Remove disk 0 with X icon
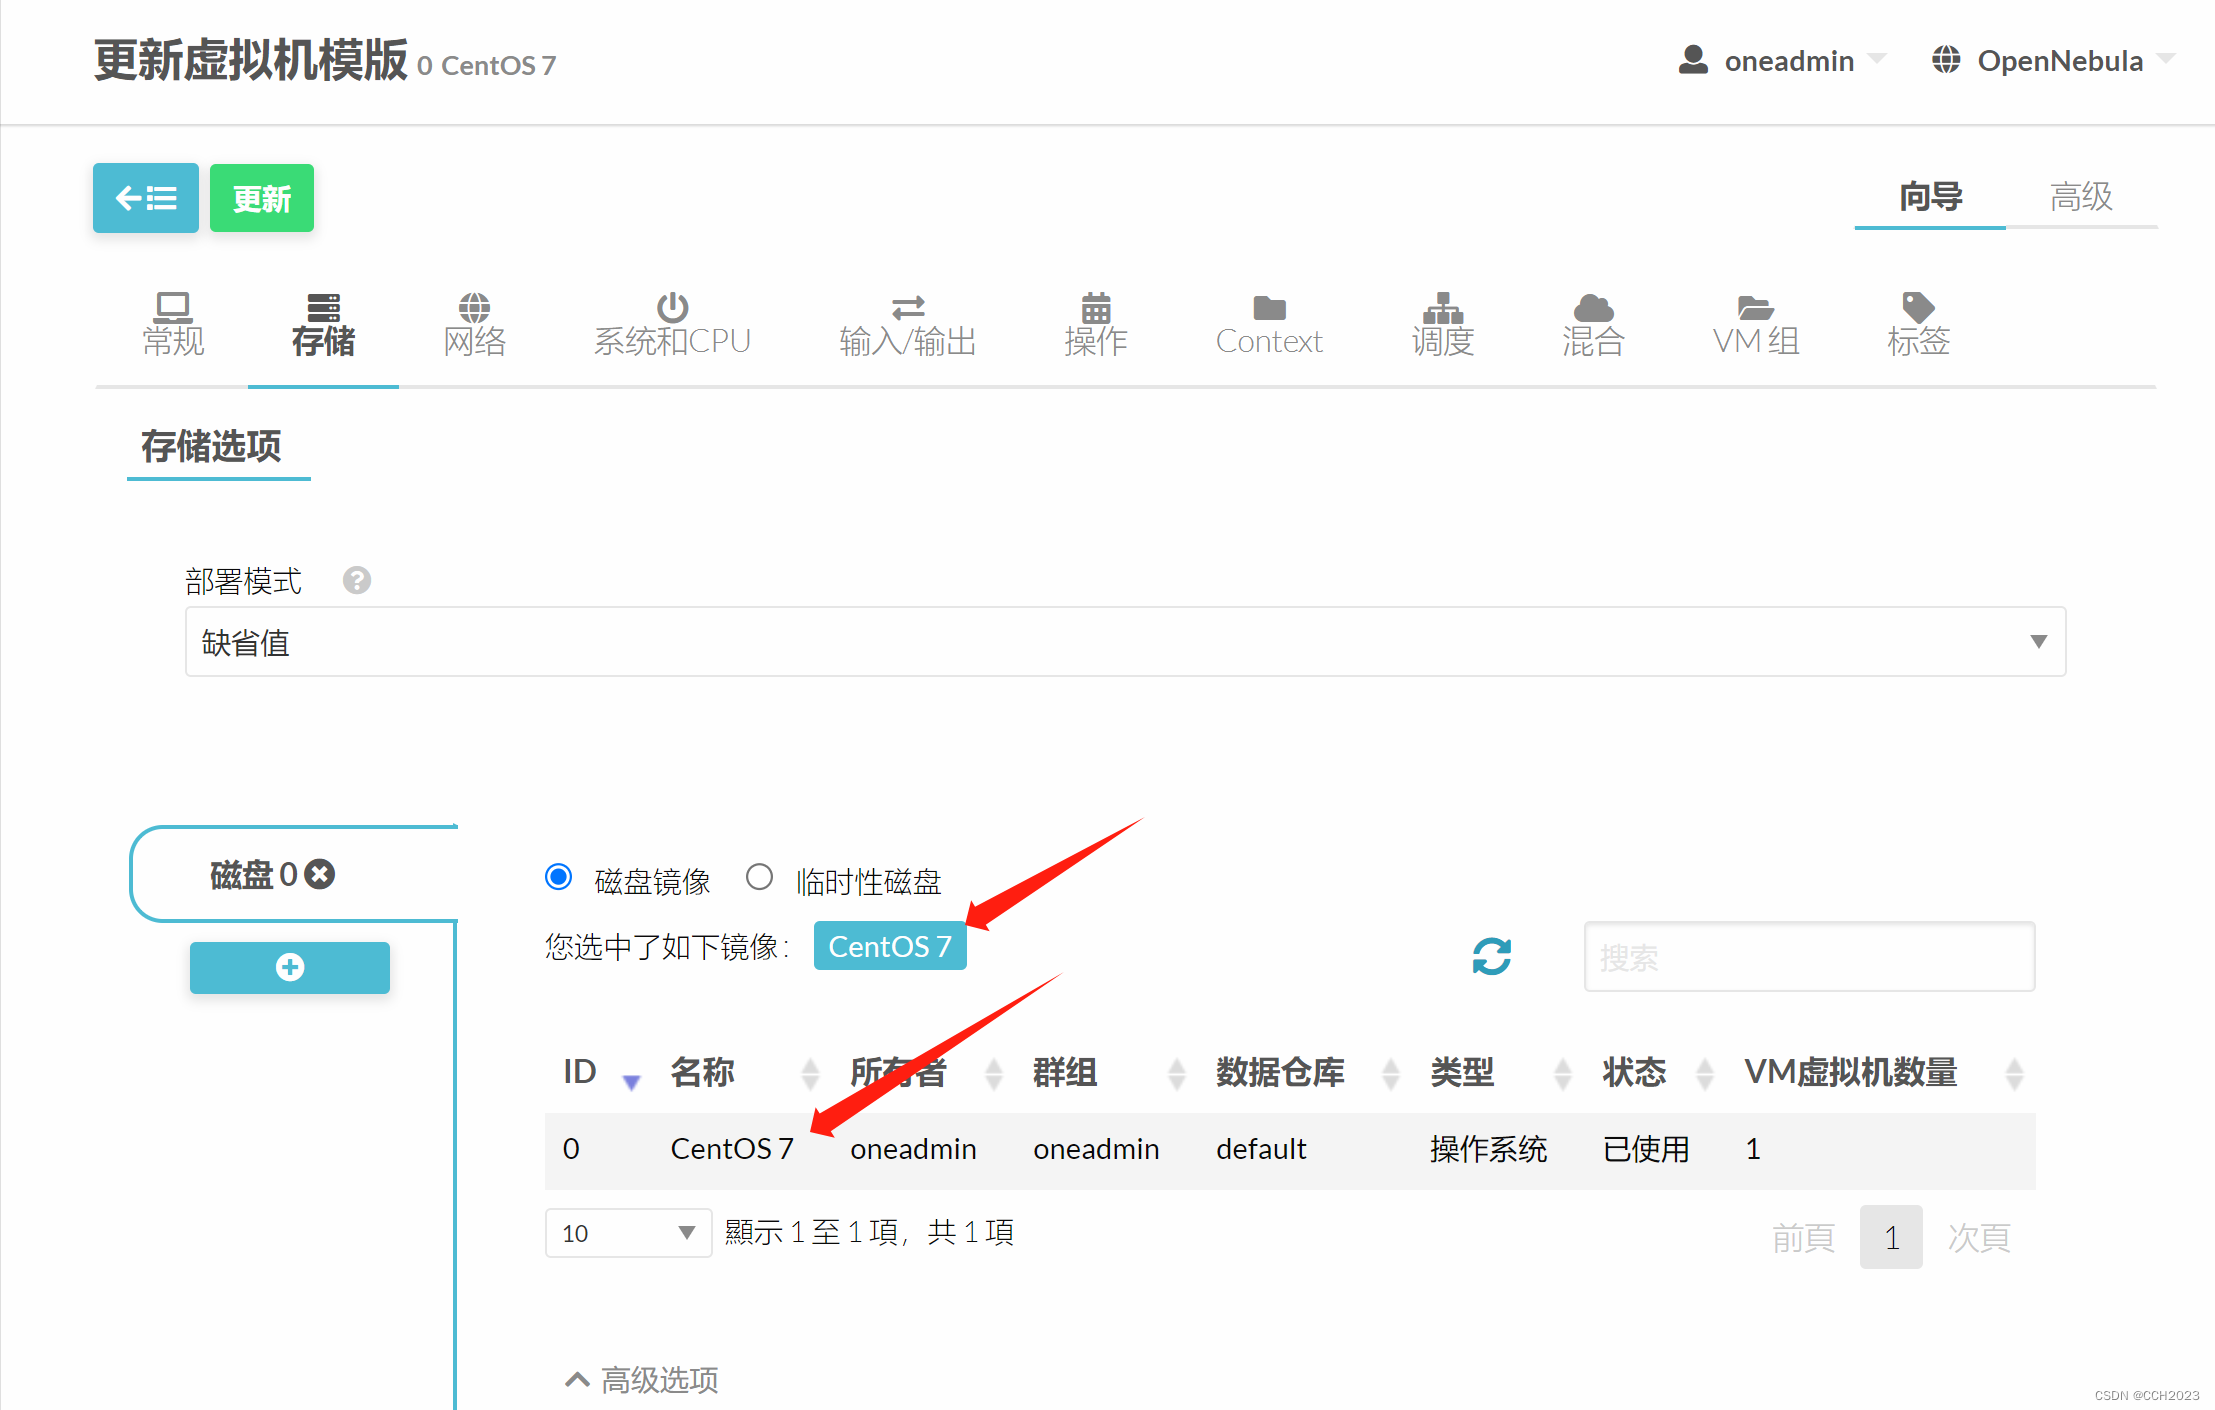 coord(320,875)
